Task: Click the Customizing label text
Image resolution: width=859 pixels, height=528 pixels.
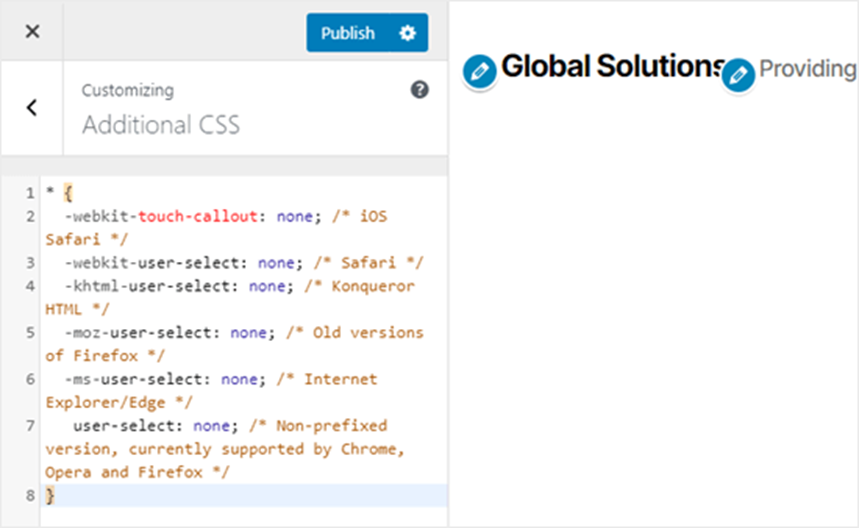Action: (x=128, y=90)
